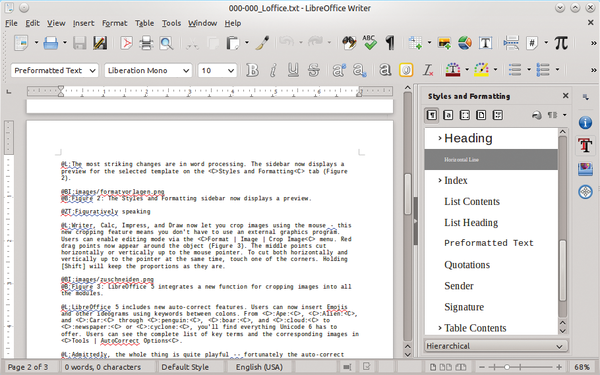
Task: Click English (USA) language in the status bar
Action: click(x=259, y=367)
